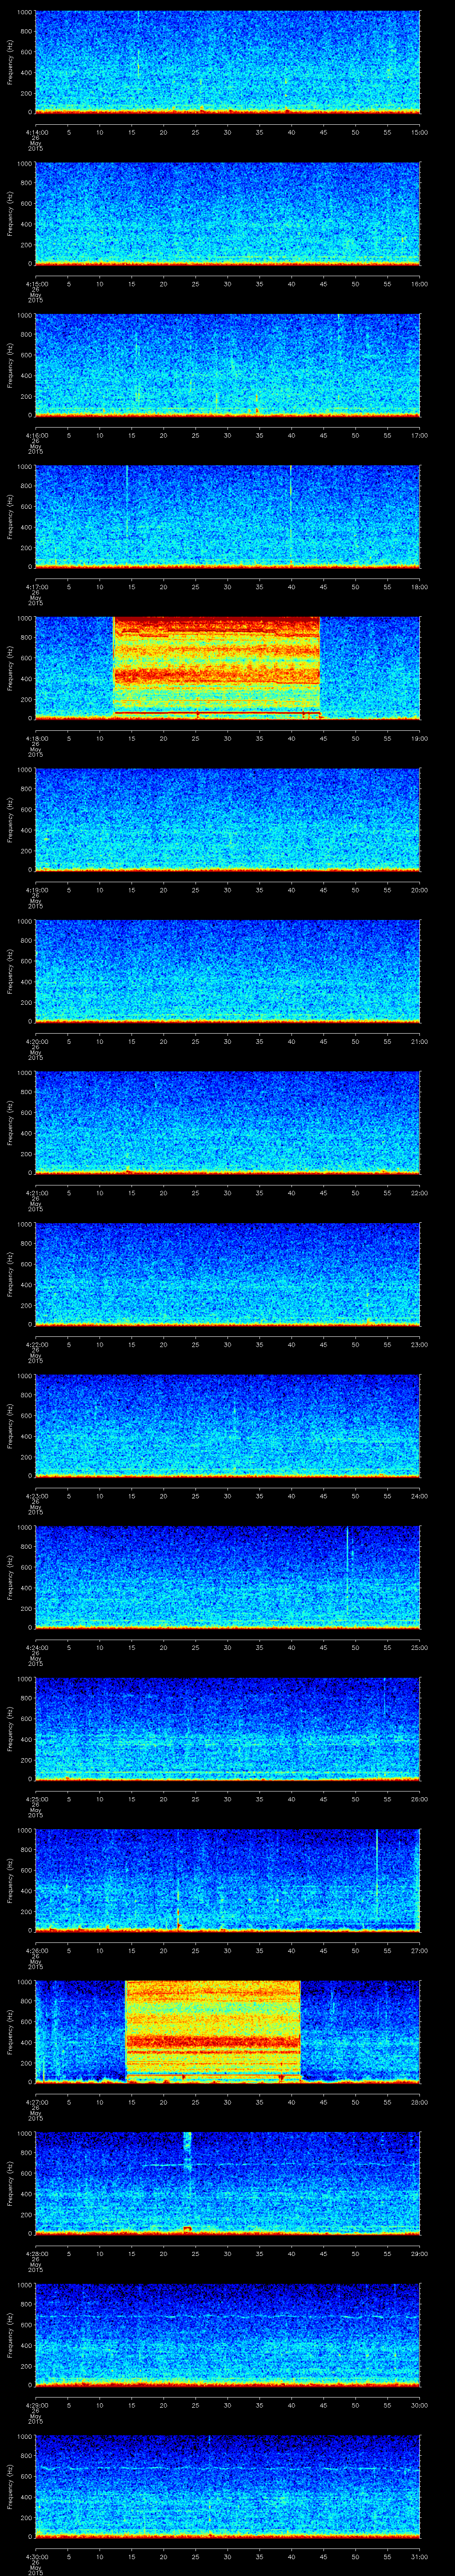This screenshot has width=455, height=2576.
Task: Click the Frequency (Hz) axis label of the 4:30:00 spectrogram
Action: [10, 2486]
